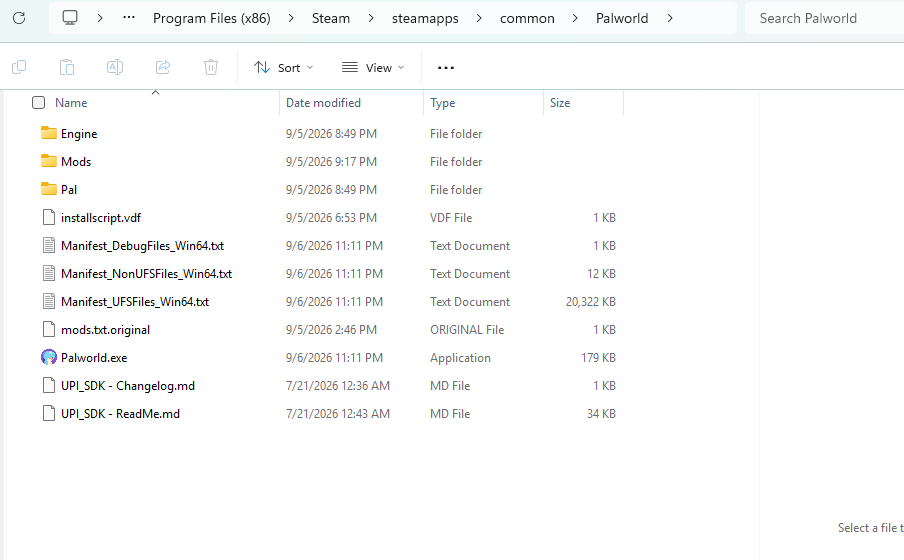Screen dimensions: 904x560
Task: Expand the chevron after This PC icon
Action: click(x=100, y=18)
